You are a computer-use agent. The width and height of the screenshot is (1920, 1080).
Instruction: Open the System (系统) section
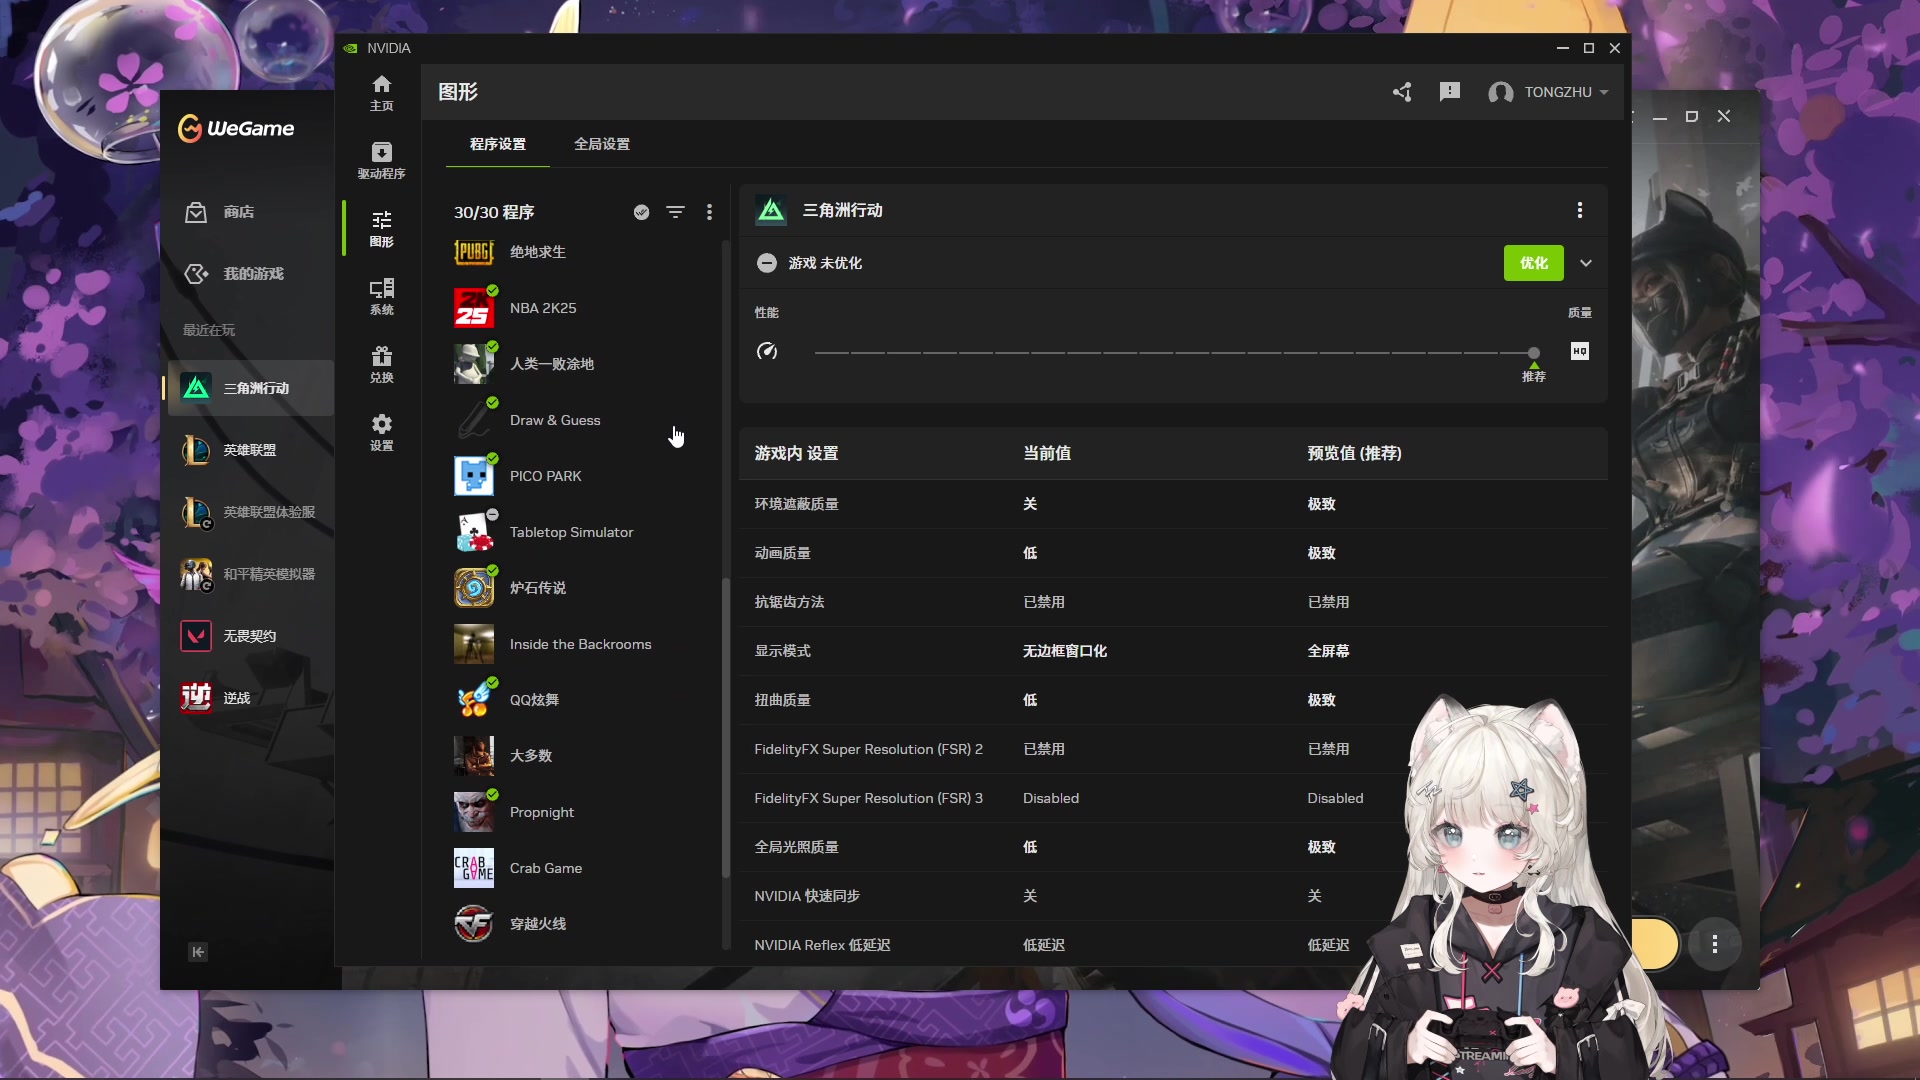tap(381, 296)
